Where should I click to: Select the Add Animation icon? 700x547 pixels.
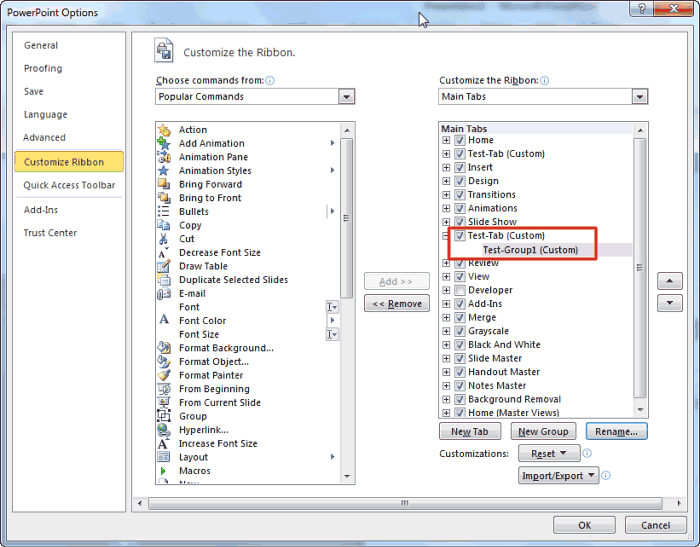click(164, 143)
